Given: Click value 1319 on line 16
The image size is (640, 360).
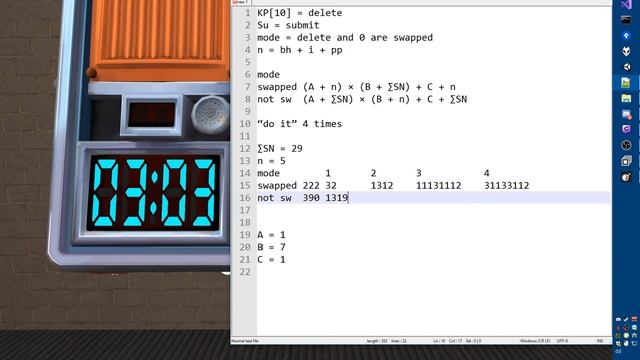Looking at the screenshot, I should [x=337, y=198].
